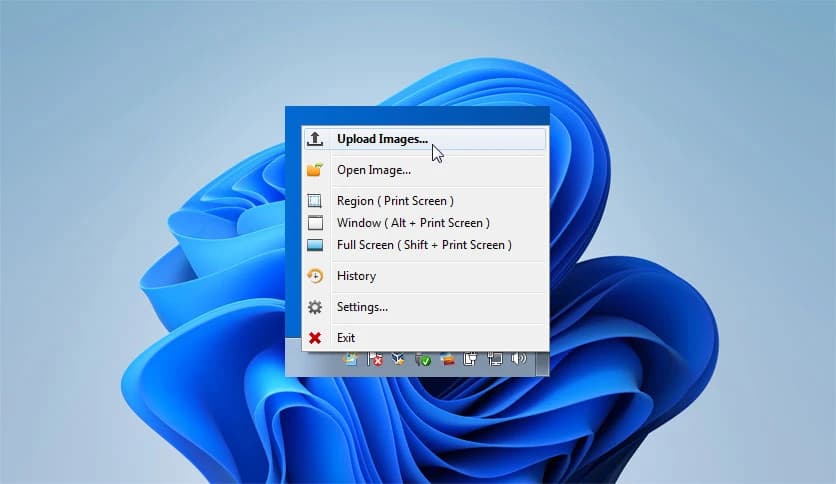Open Settings... from the context menu
This screenshot has width=836, height=484.
click(x=424, y=307)
